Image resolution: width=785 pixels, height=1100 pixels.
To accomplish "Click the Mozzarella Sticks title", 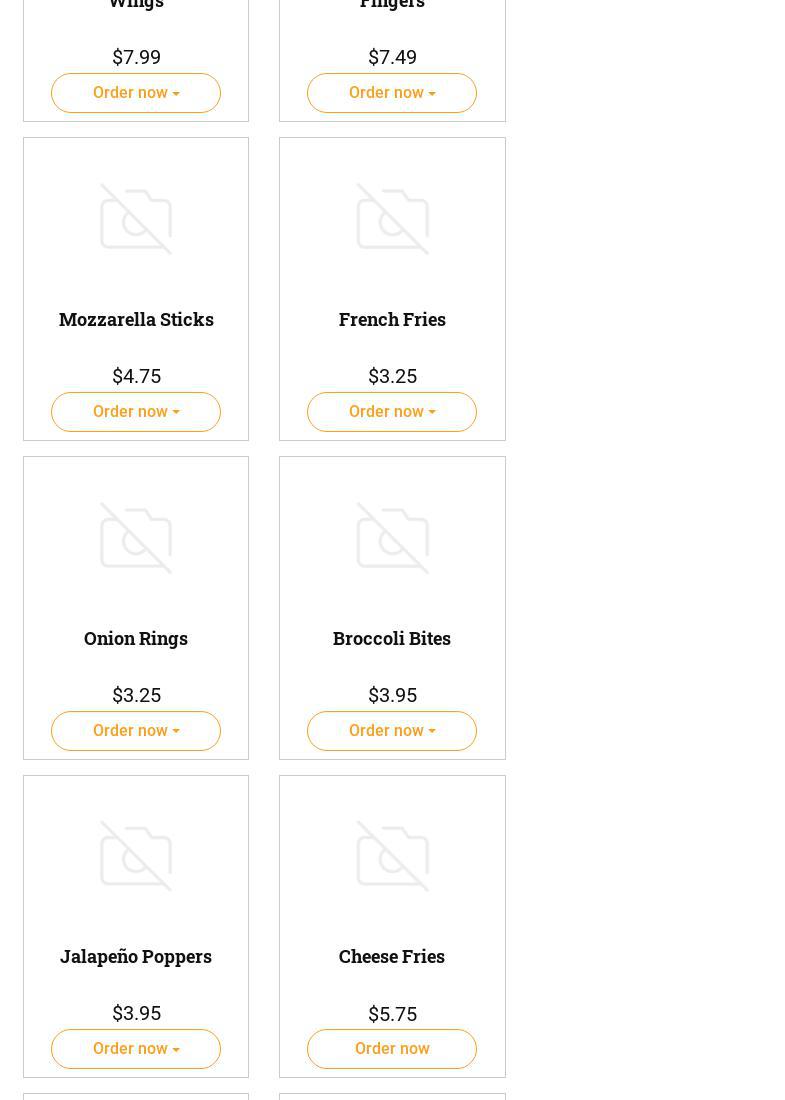I will point(136,319).
